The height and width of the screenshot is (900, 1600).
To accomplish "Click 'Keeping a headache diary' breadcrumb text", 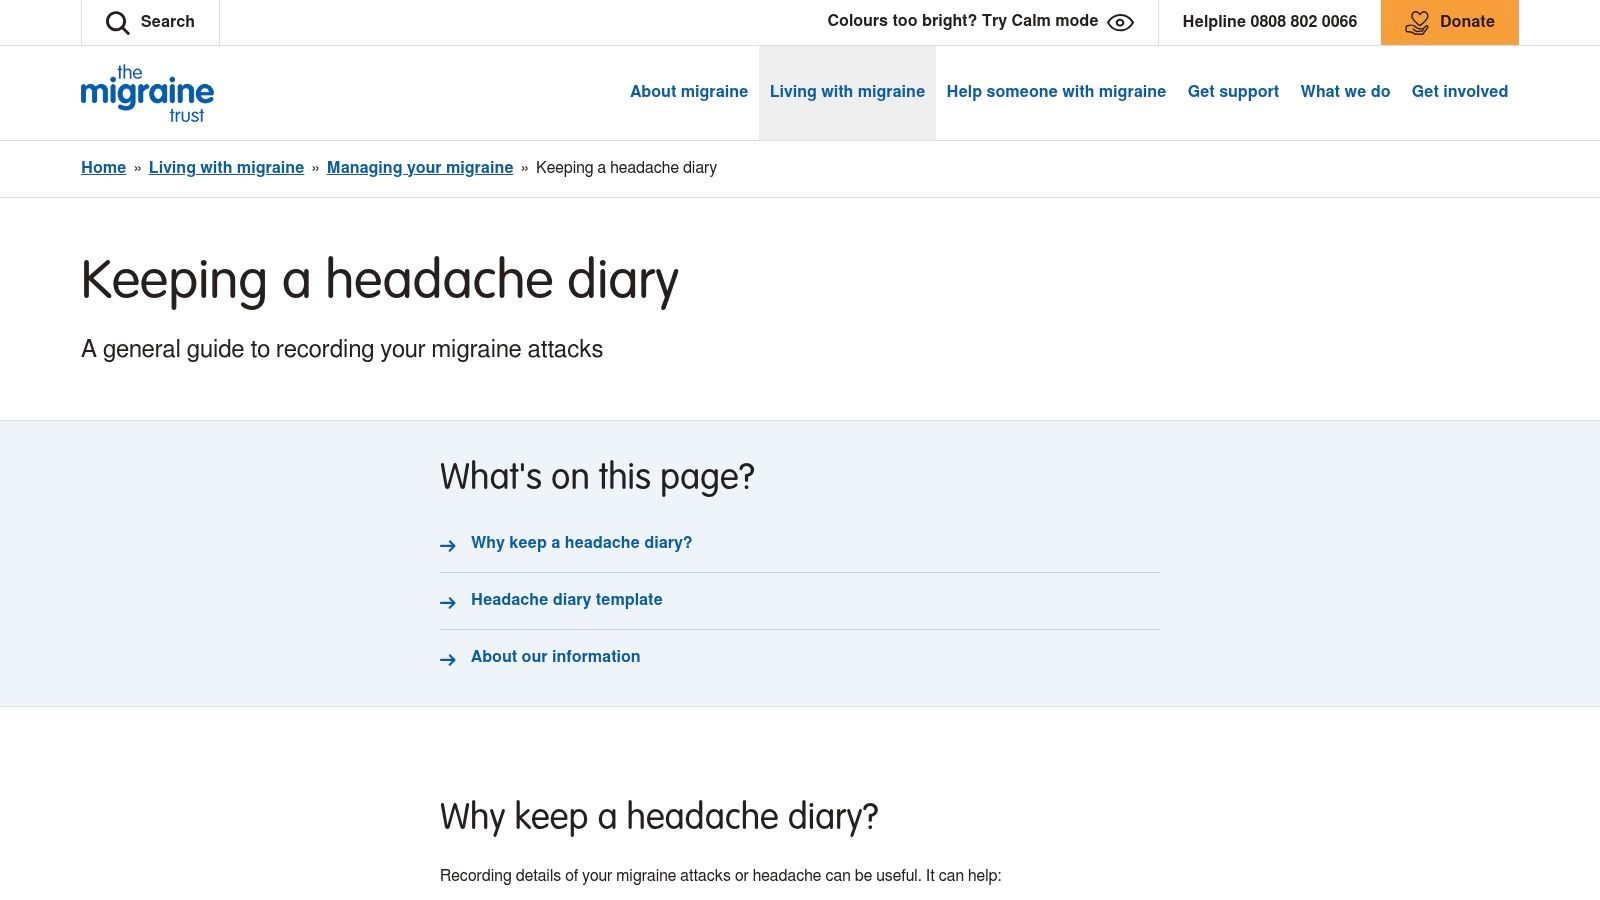I will [626, 167].
